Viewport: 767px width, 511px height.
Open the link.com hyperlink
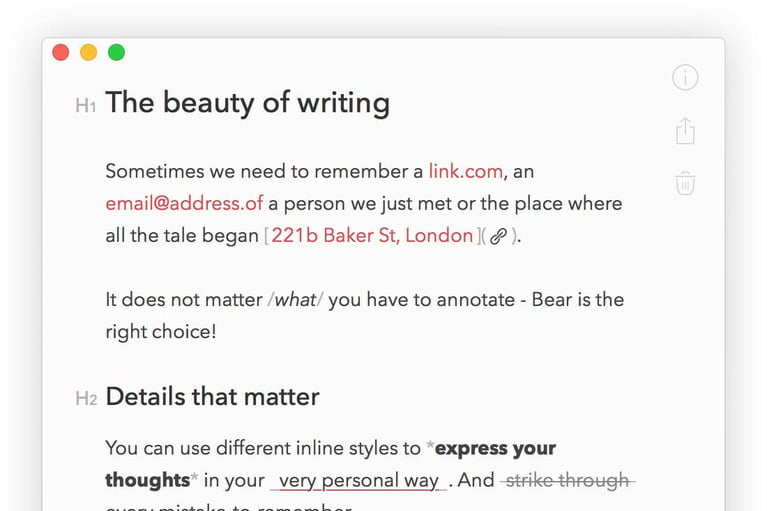pos(465,171)
